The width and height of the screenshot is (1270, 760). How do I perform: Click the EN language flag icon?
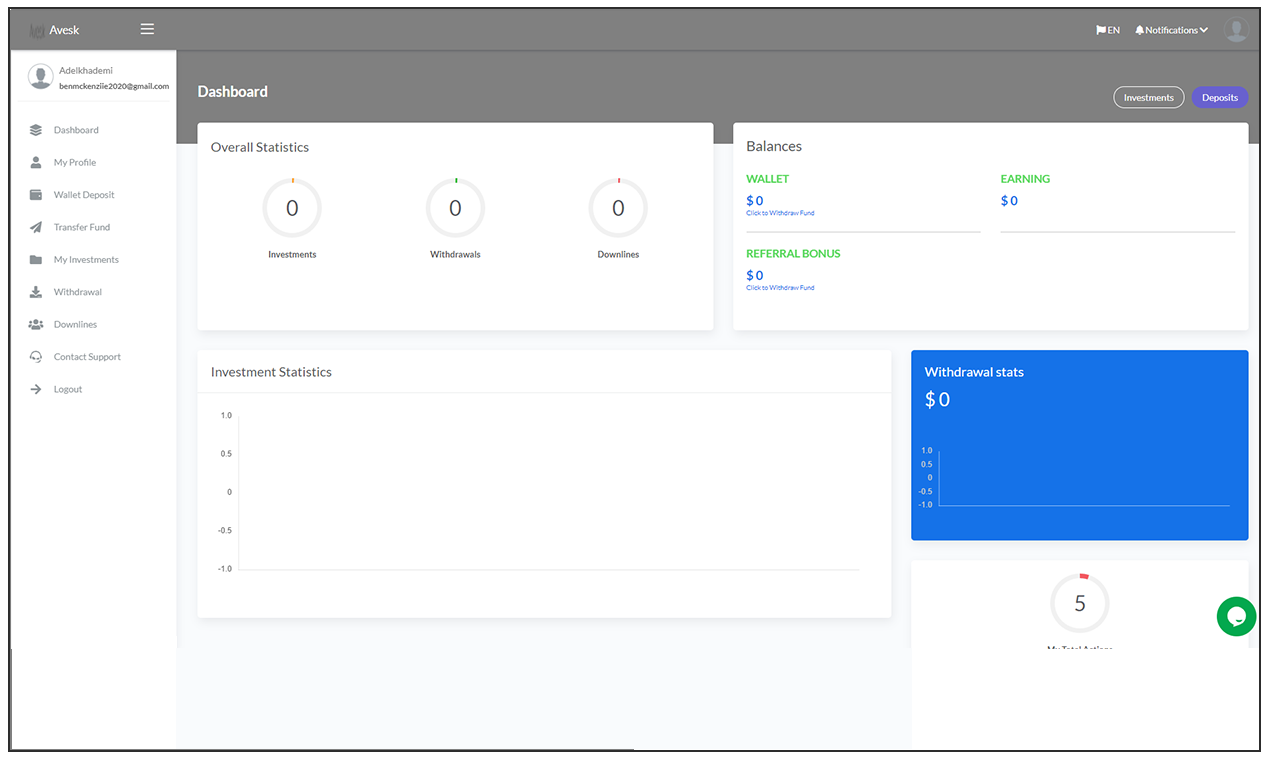[x=1101, y=30]
